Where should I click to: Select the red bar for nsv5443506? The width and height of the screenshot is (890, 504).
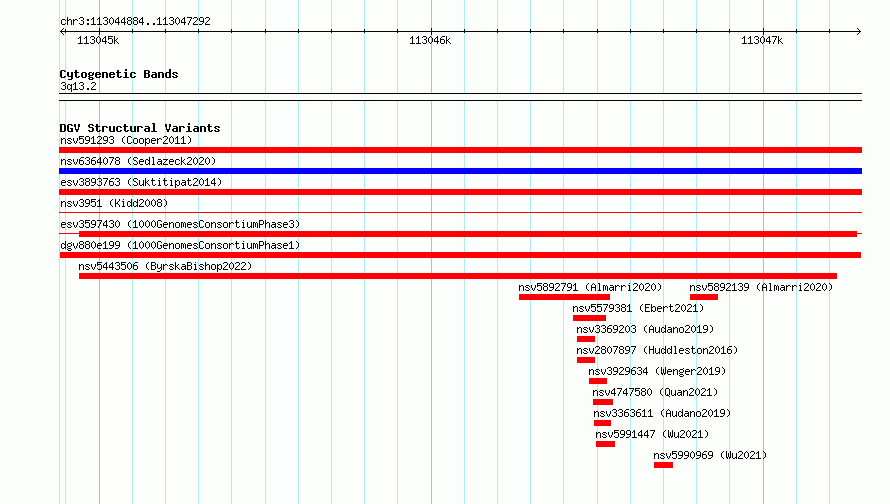click(x=457, y=276)
